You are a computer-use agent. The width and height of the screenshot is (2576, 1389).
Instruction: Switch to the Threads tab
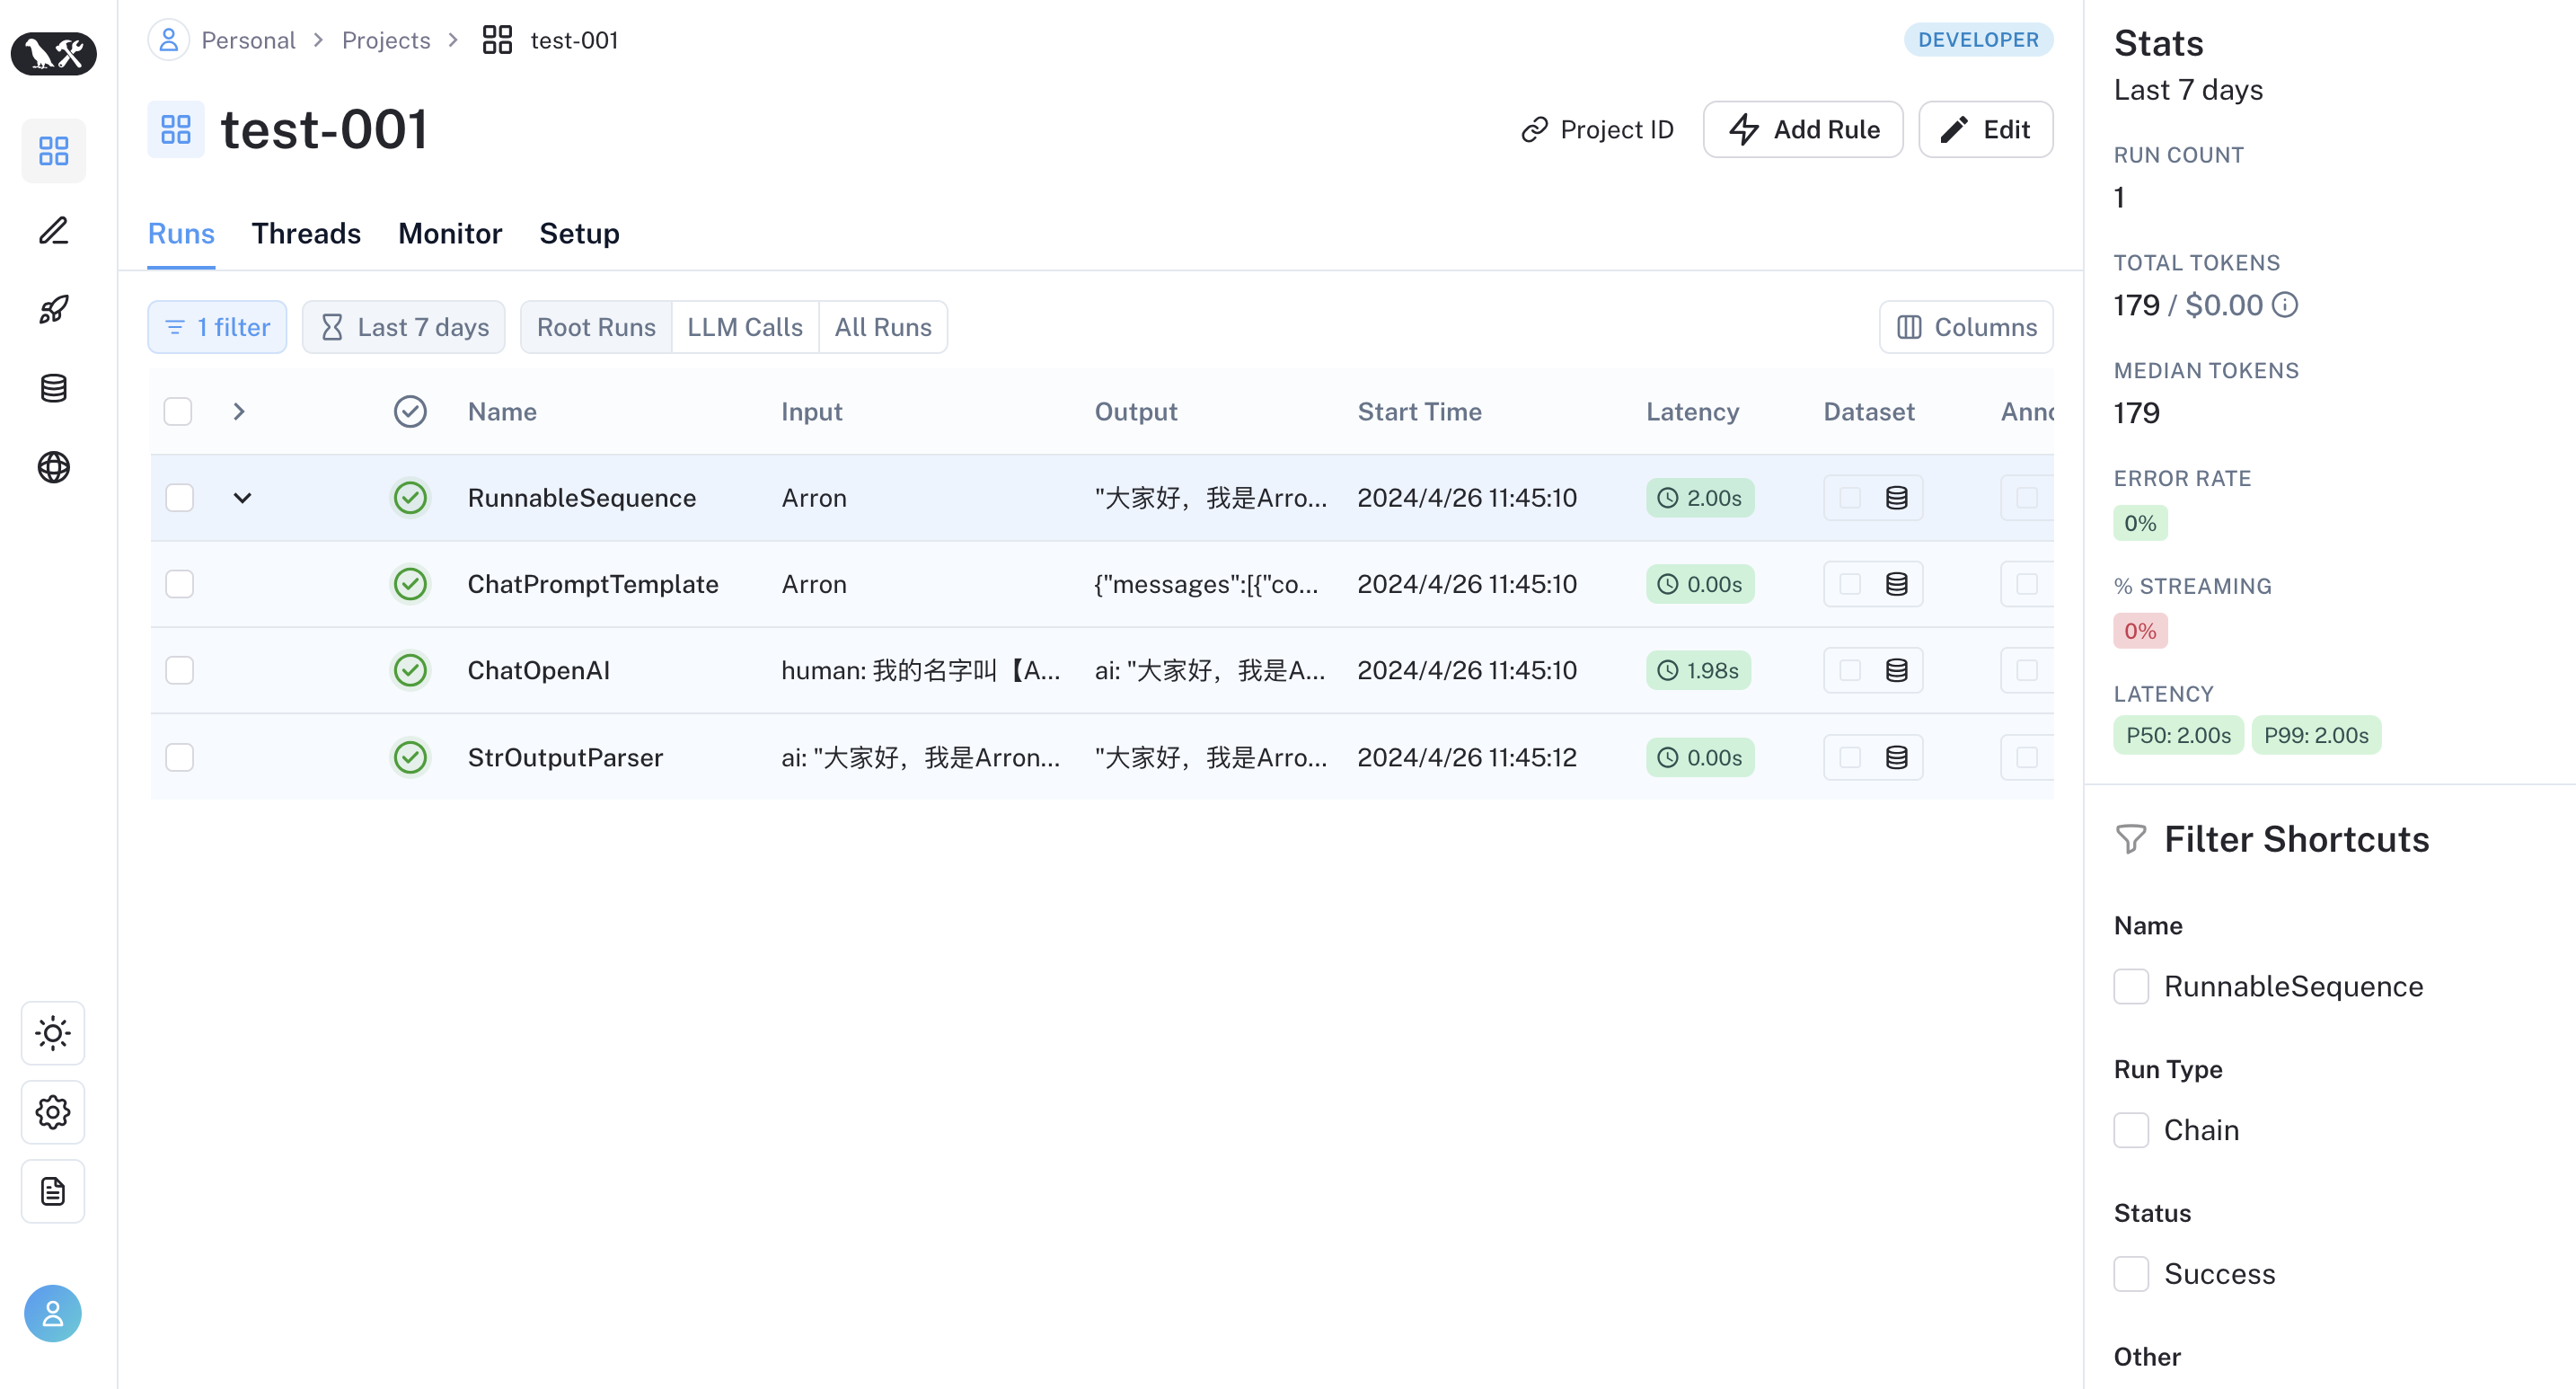306,233
